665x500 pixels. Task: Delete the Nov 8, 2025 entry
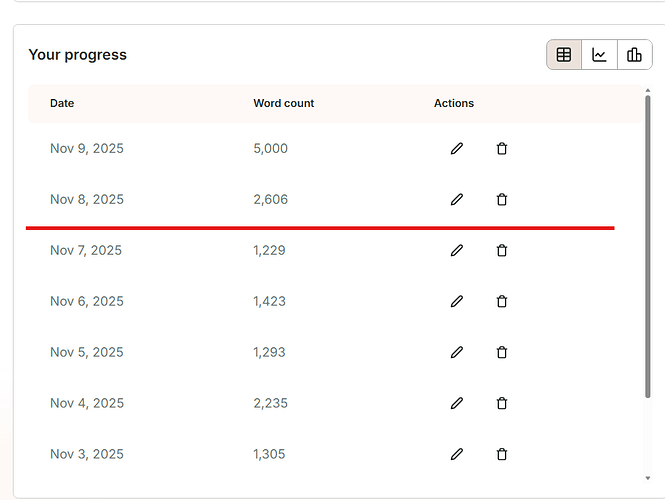pos(502,200)
